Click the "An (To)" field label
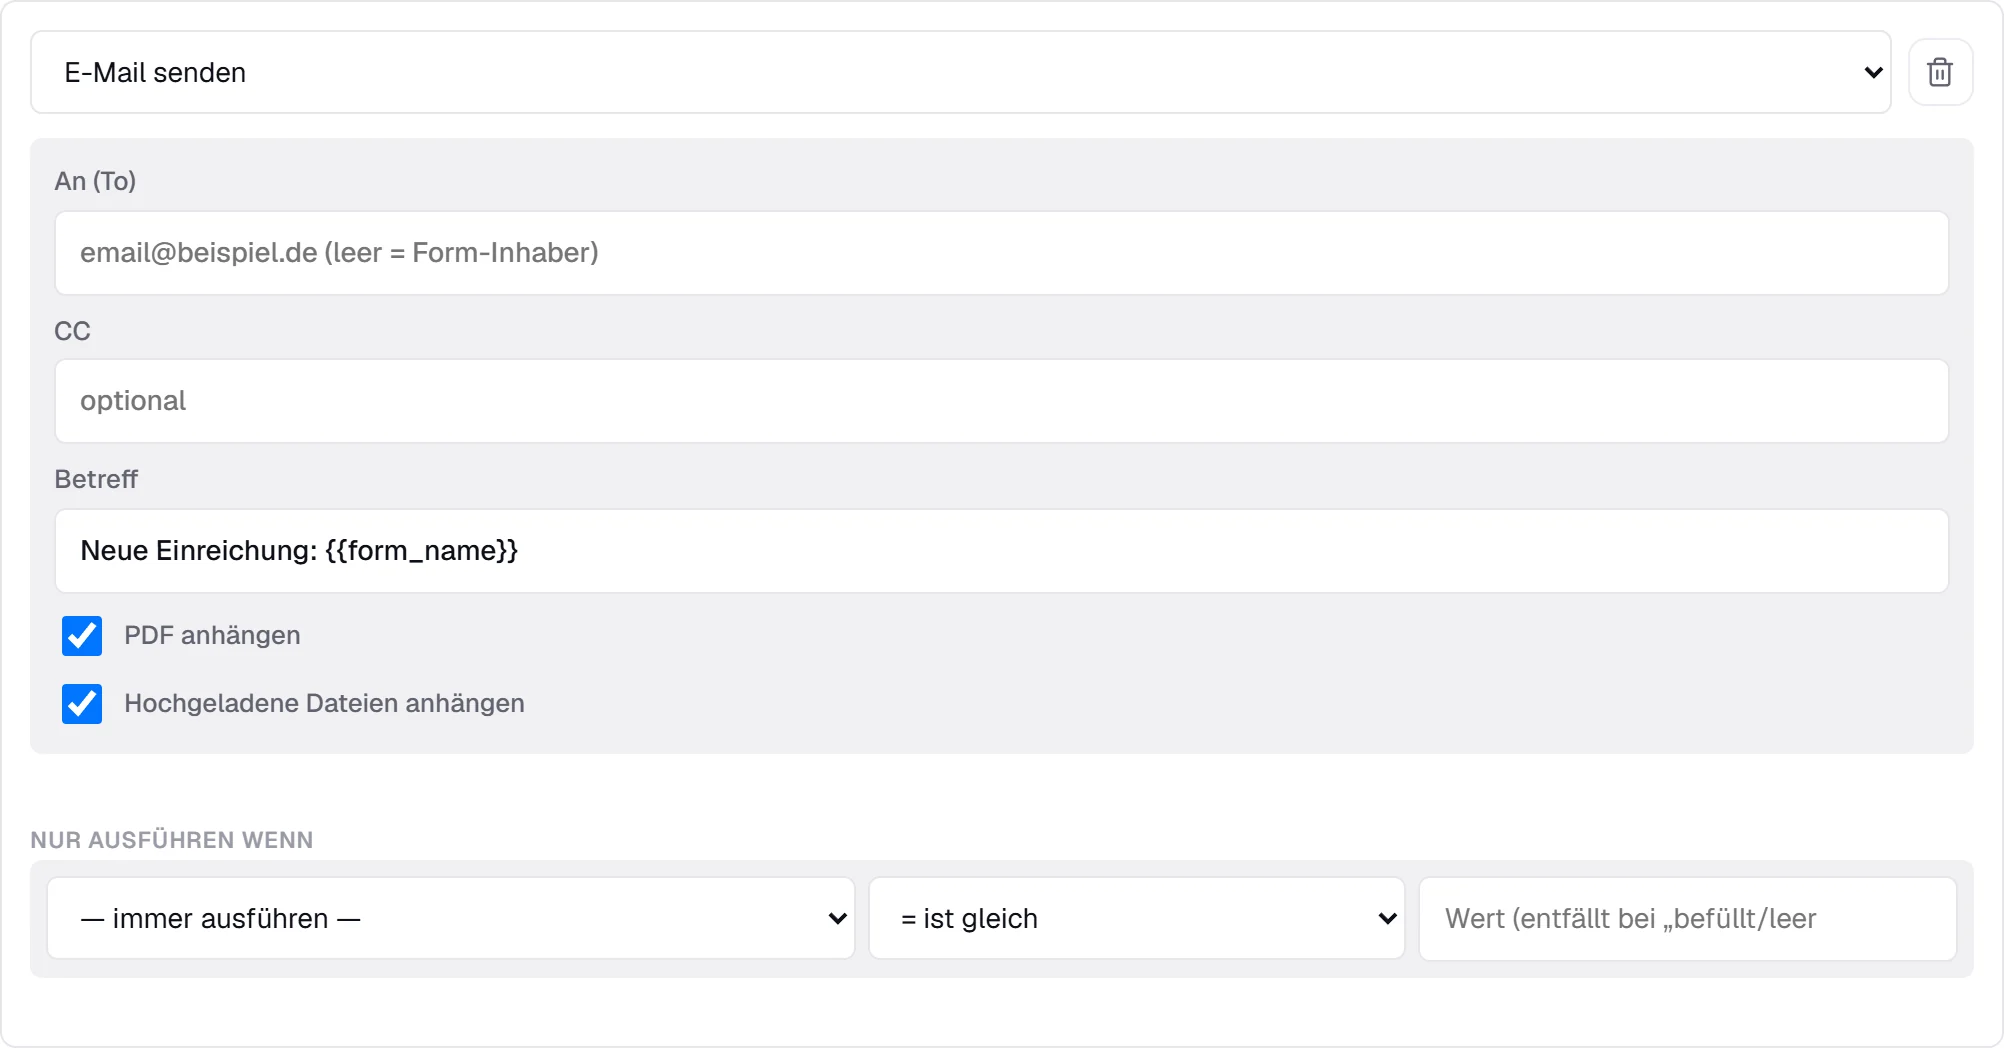This screenshot has width=2004, height=1048. coord(95,181)
